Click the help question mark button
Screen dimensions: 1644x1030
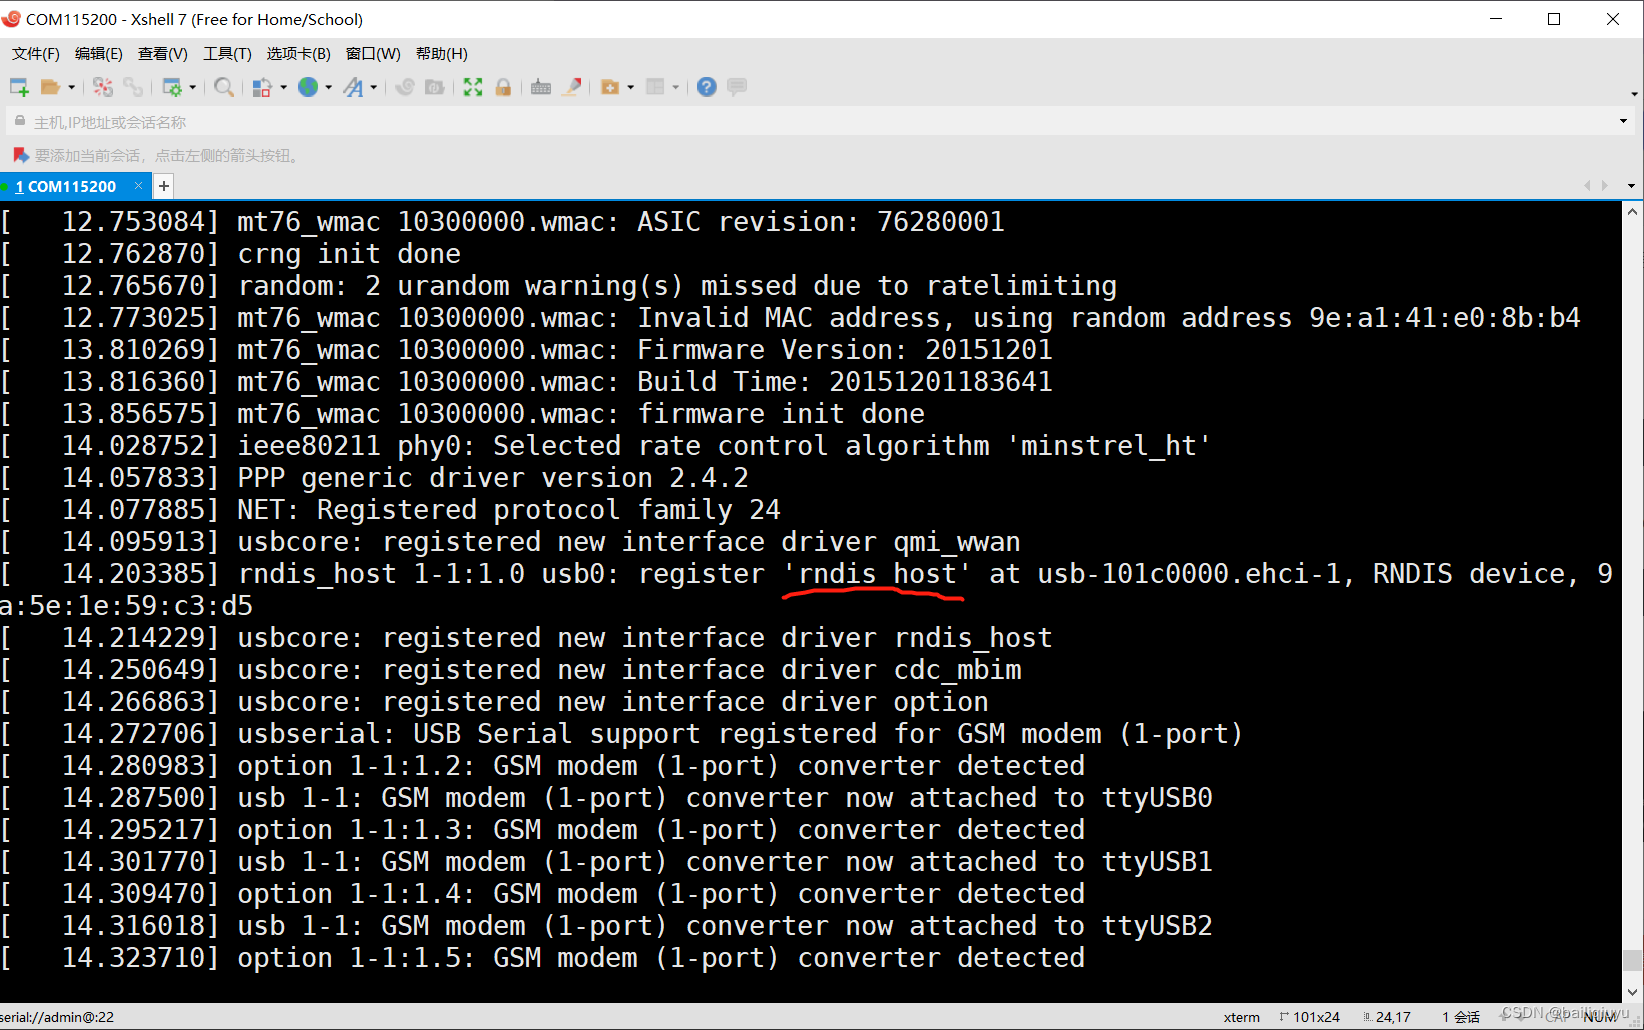[x=706, y=87]
